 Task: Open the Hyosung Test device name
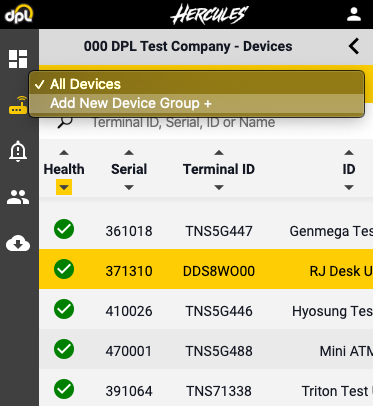click(332, 311)
